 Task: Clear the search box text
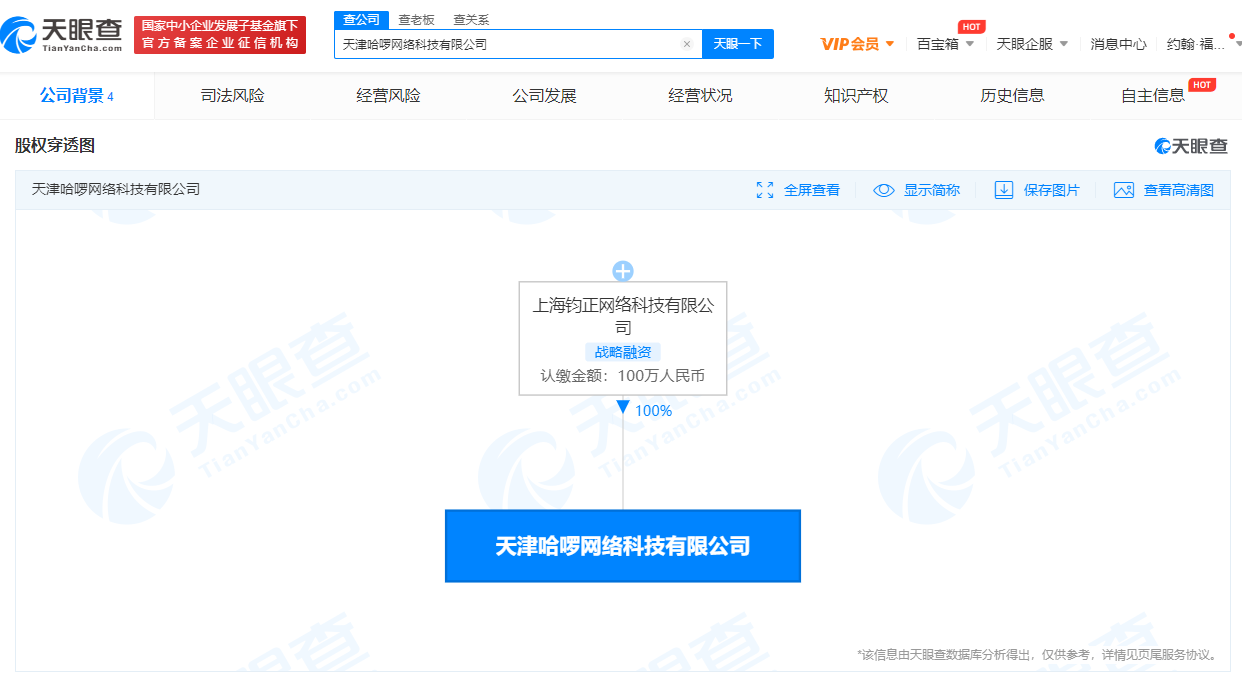pyautogui.click(x=687, y=44)
